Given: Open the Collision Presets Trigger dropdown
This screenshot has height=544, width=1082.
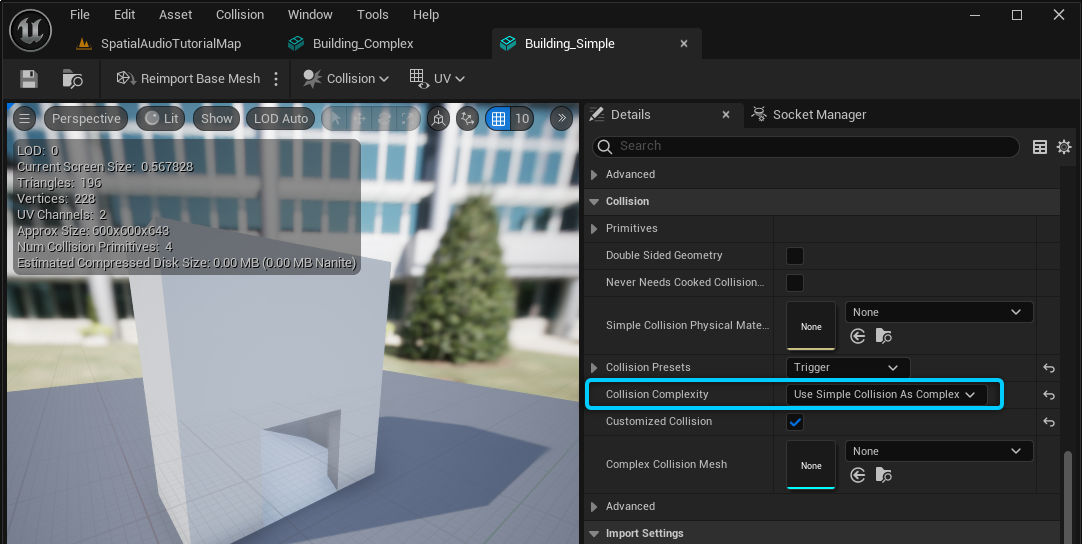Looking at the screenshot, I should [x=848, y=367].
